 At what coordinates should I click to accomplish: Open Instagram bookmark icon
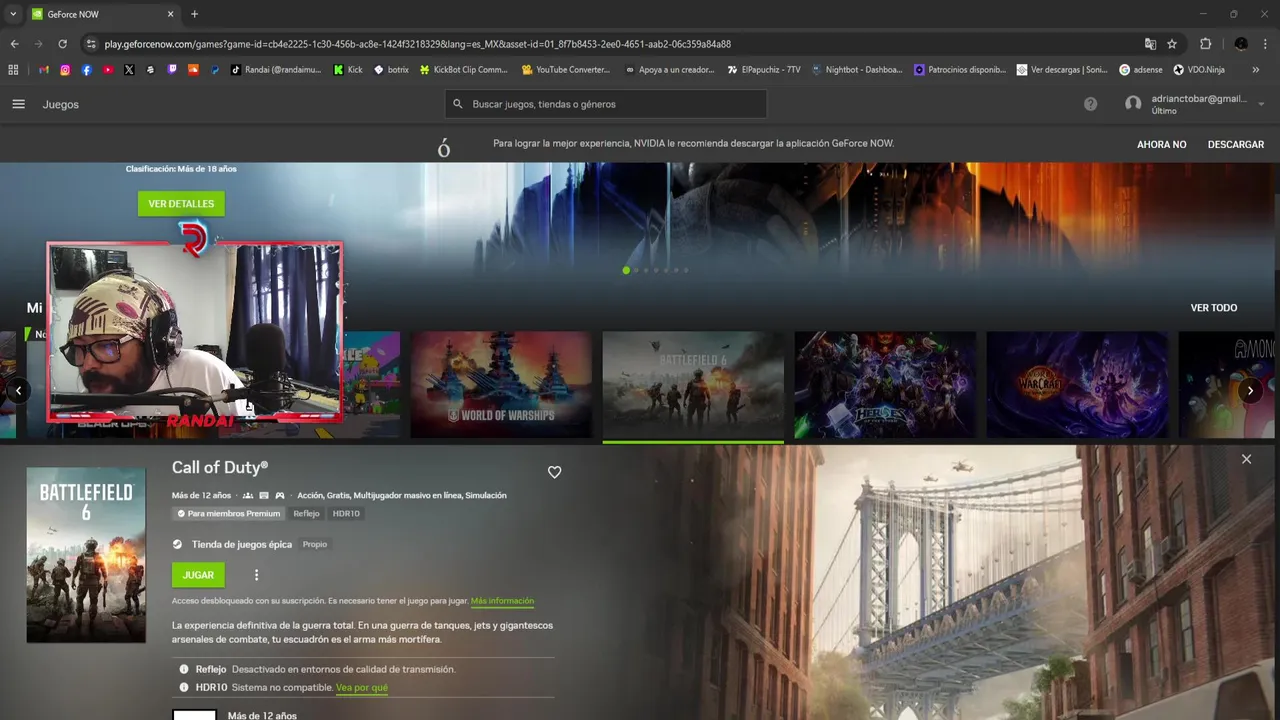(x=65, y=70)
